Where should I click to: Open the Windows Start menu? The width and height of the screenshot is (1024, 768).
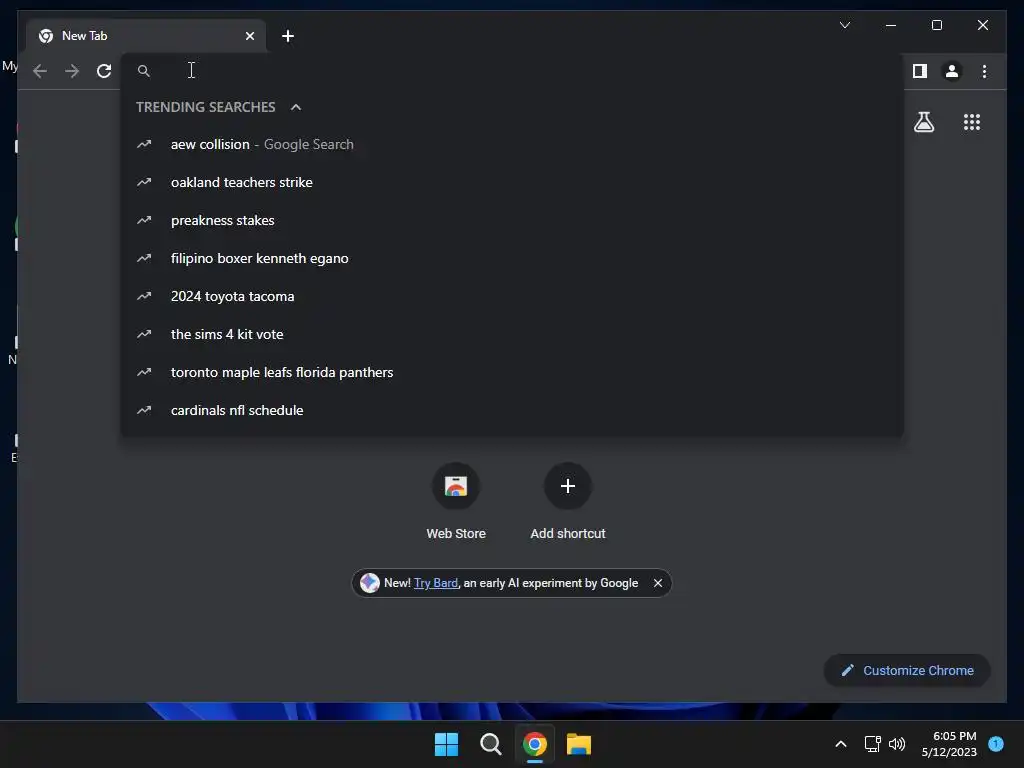click(x=447, y=744)
